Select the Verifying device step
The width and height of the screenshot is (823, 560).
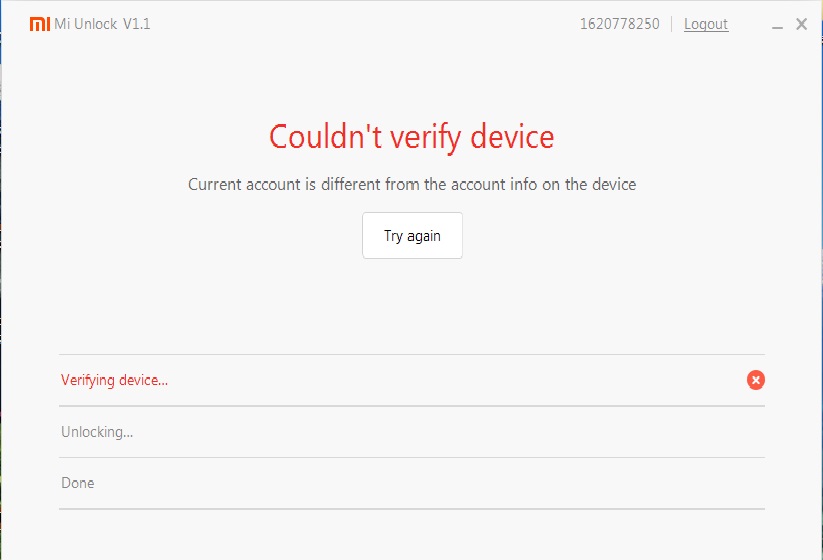click(114, 380)
